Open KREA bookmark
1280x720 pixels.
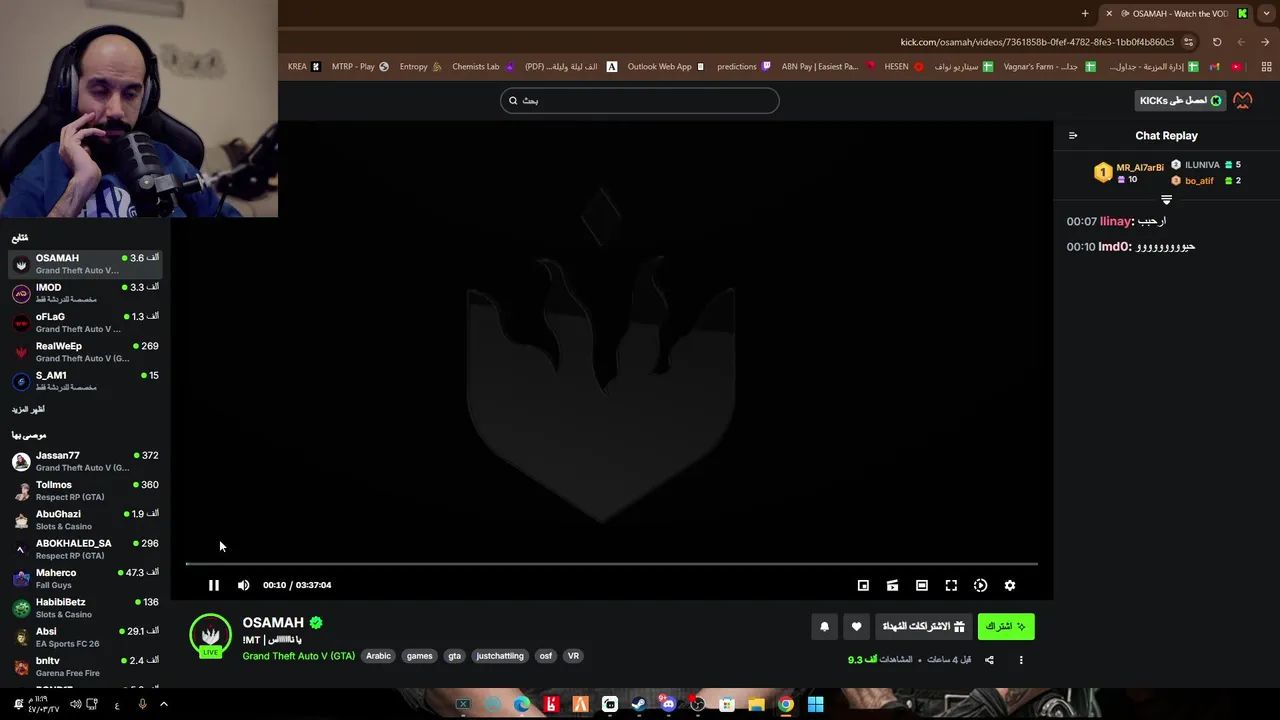pyautogui.click(x=304, y=67)
